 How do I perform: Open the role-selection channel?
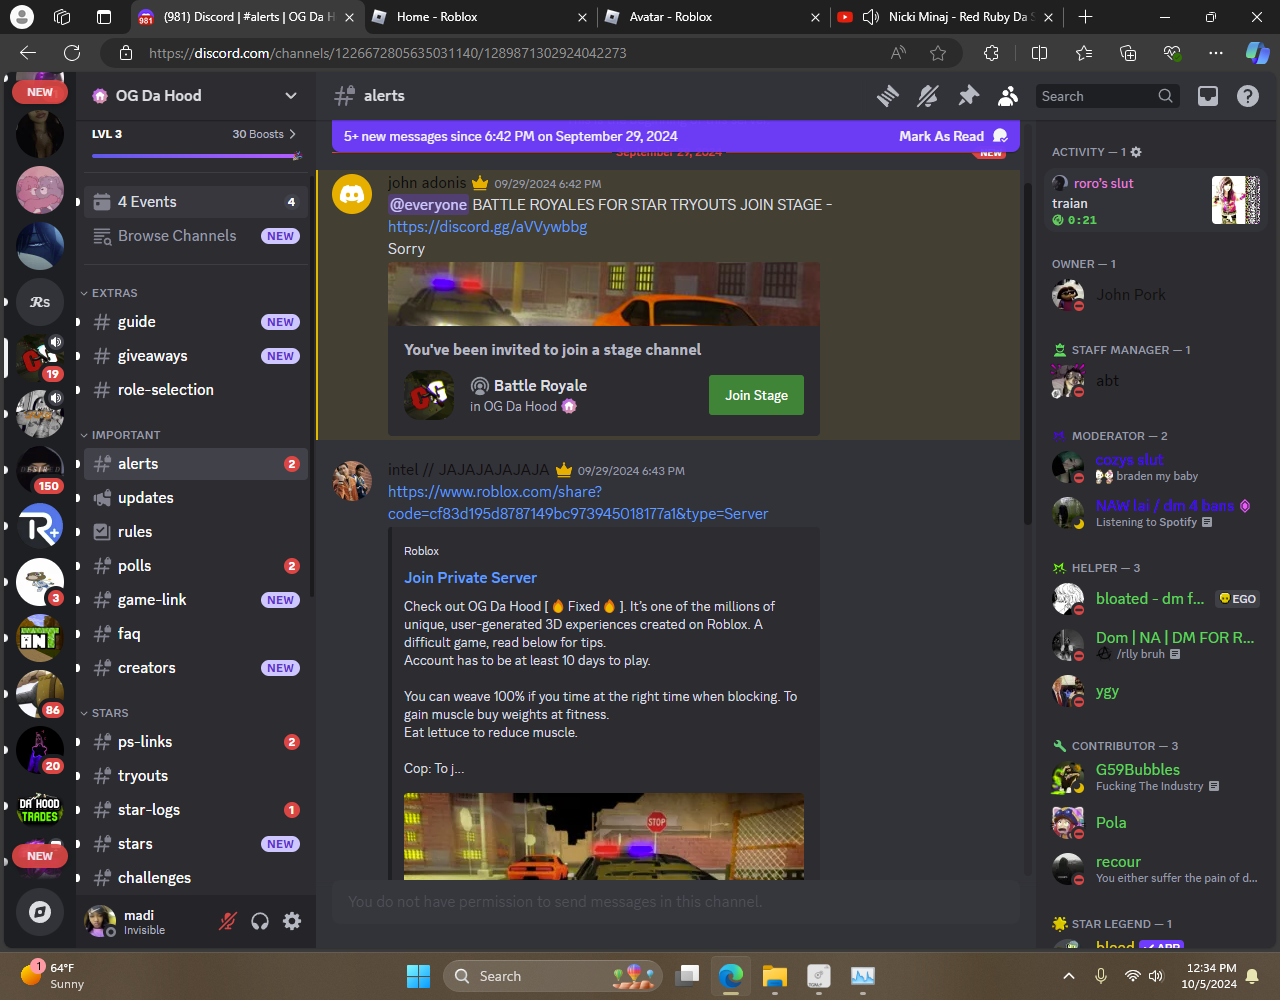[196, 390]
